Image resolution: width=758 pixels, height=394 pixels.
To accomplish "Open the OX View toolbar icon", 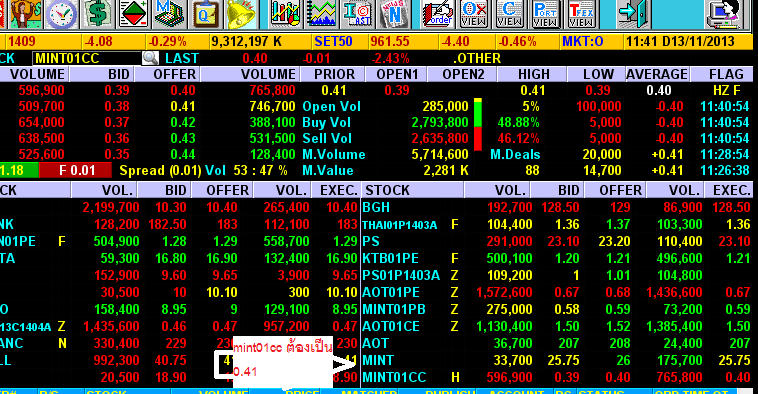I will 474,14.
